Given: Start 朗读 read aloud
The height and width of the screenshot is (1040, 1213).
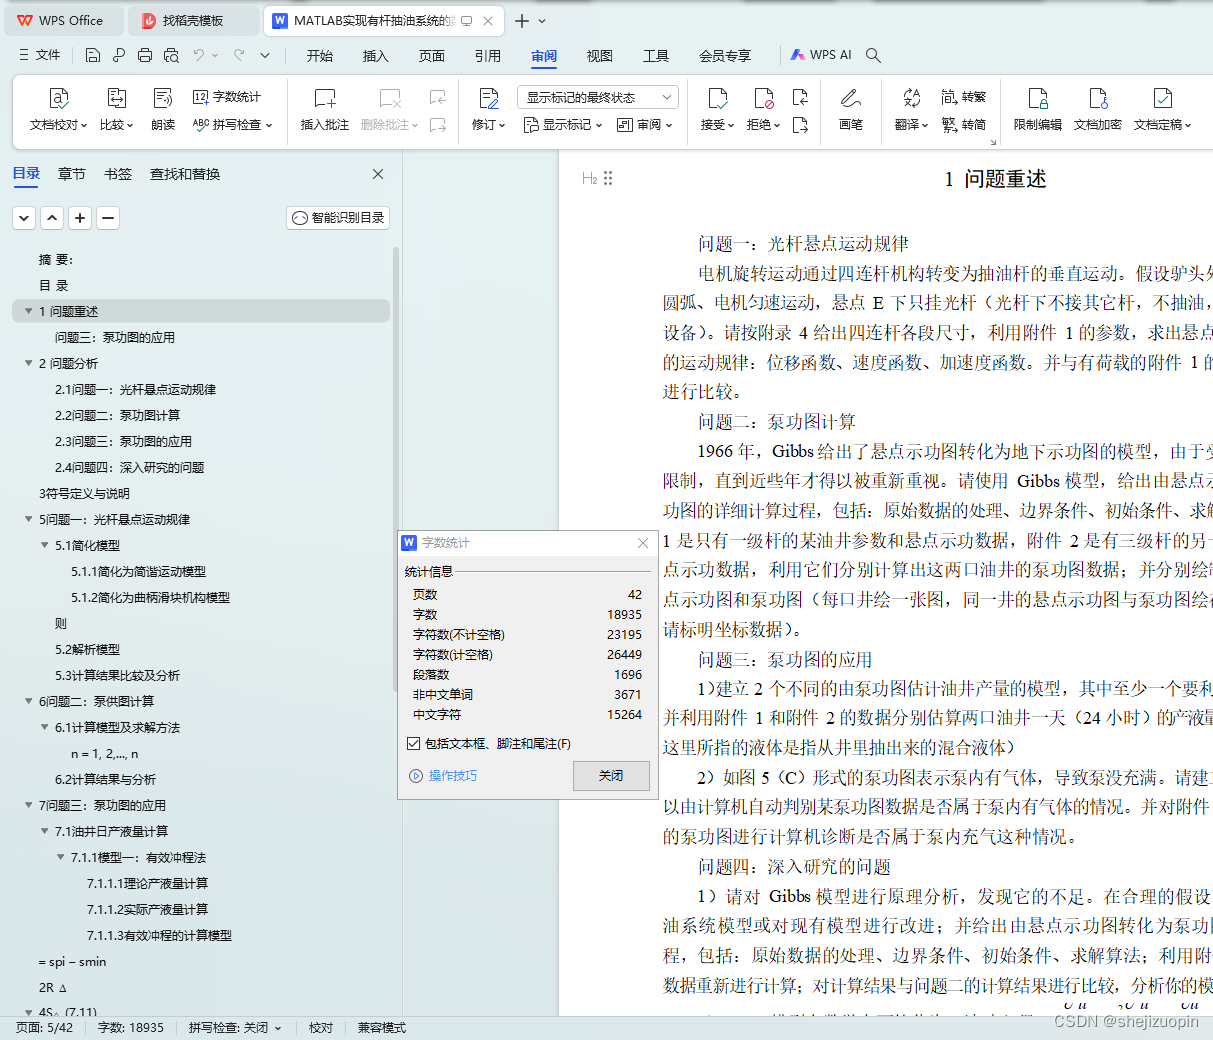Looking at the screenshot, I should [163, 110].
